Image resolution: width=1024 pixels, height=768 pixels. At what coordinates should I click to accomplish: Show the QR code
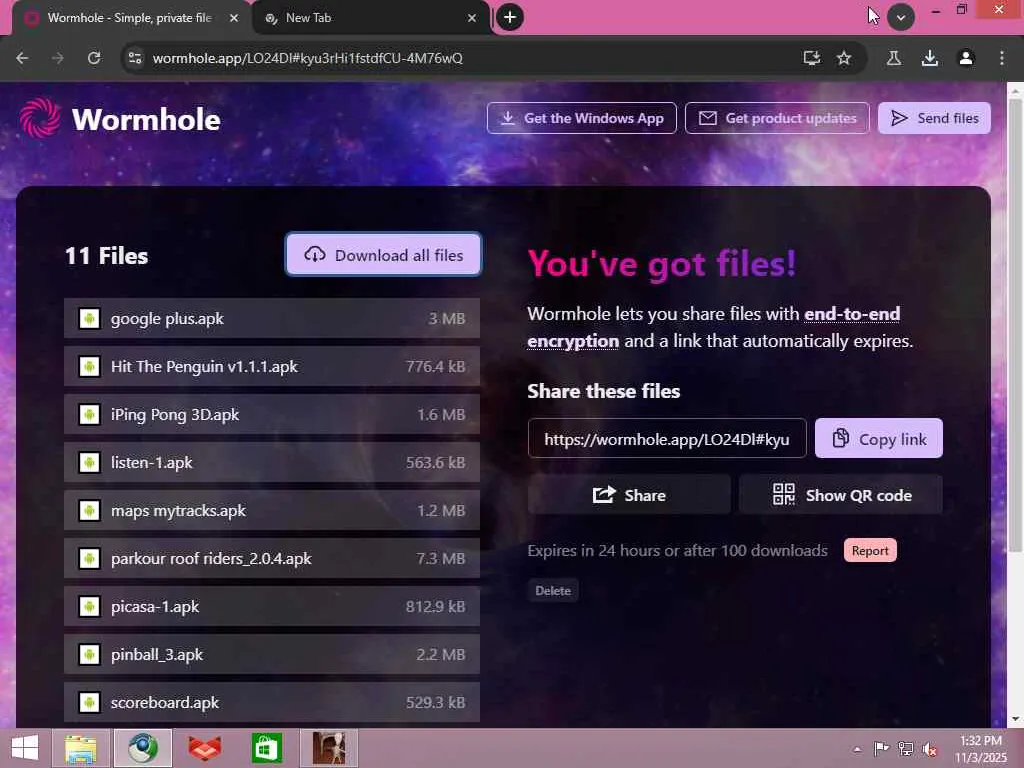841,495
